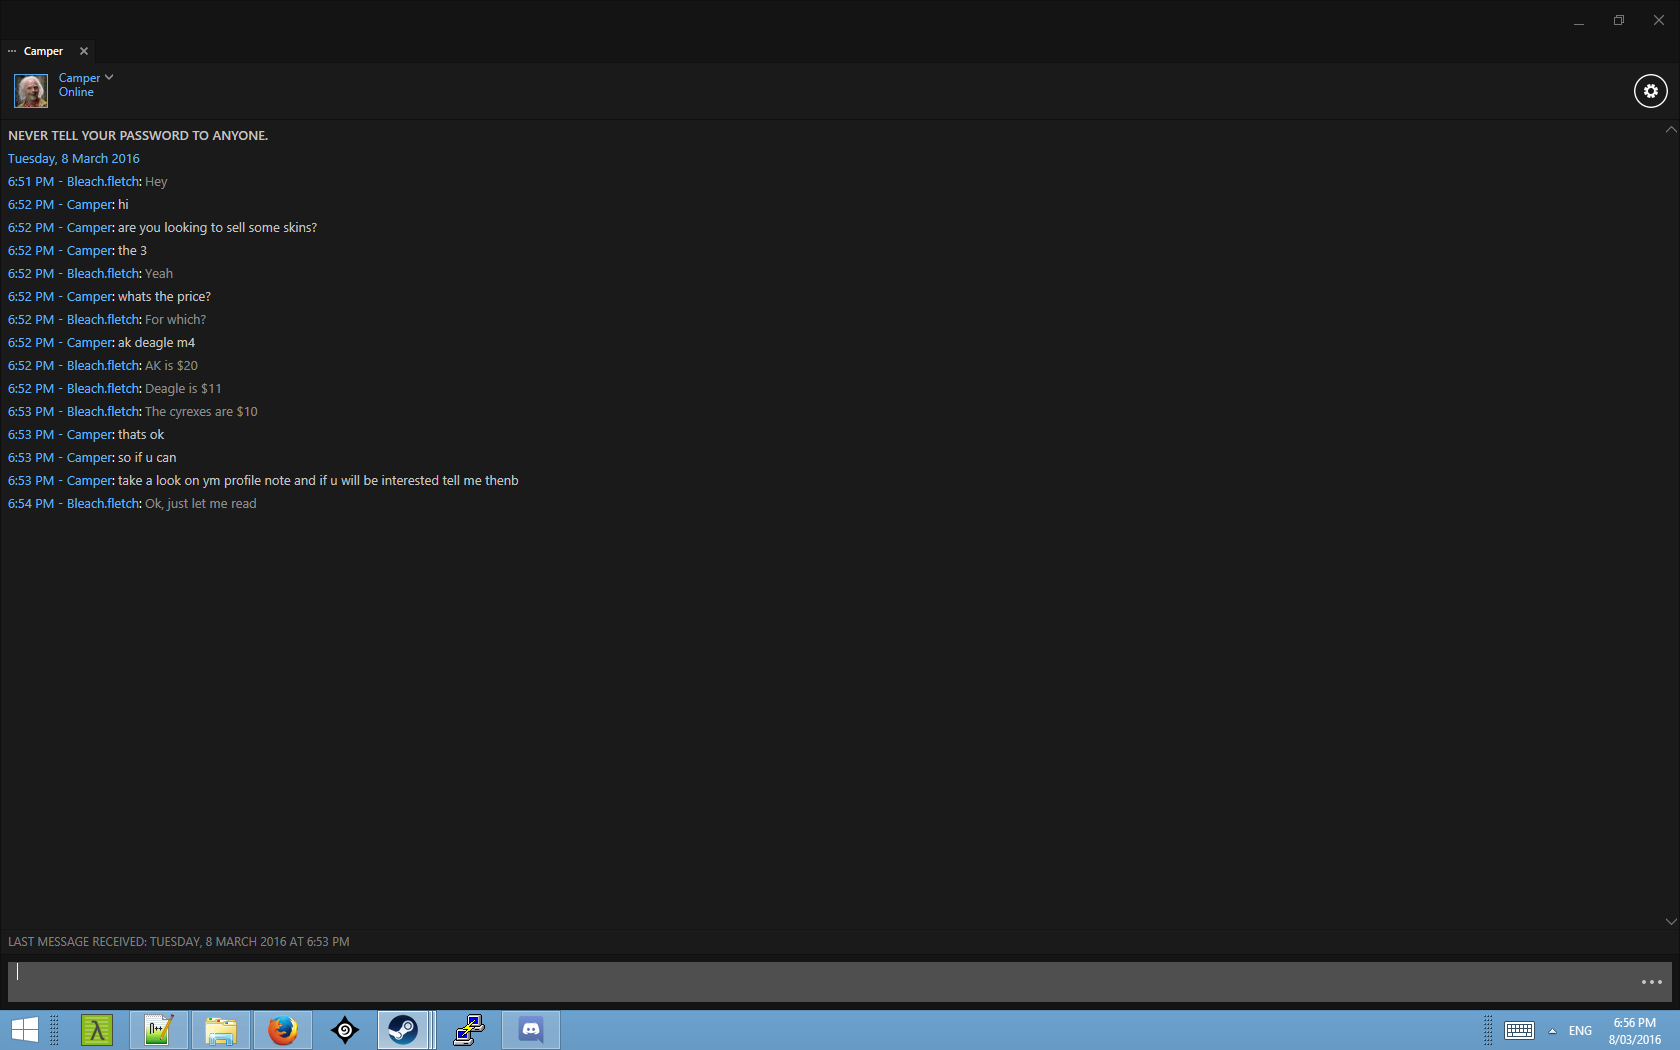Image resolution: width=1680 pixels, height=1050 pixels.
Task: Click the chat scrollbar's down arrow
Action: [1670, 921]
